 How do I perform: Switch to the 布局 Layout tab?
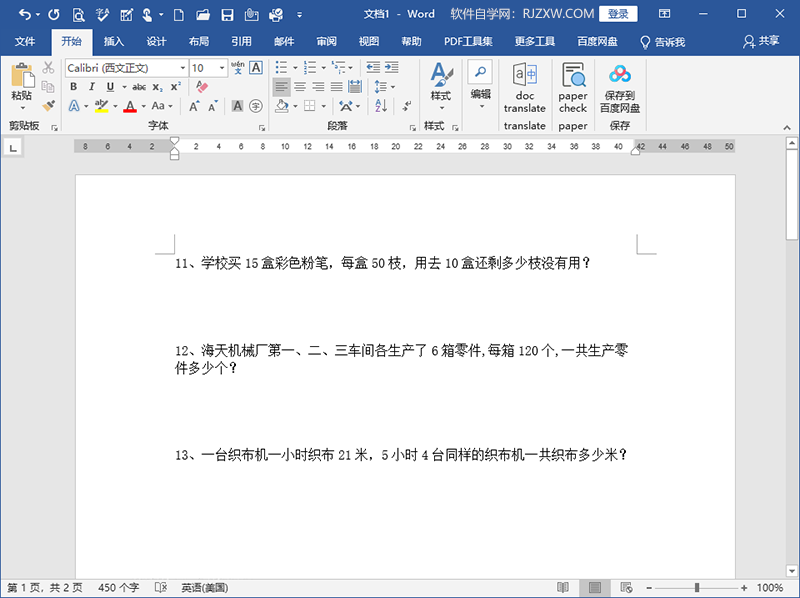tap(198, 41)
